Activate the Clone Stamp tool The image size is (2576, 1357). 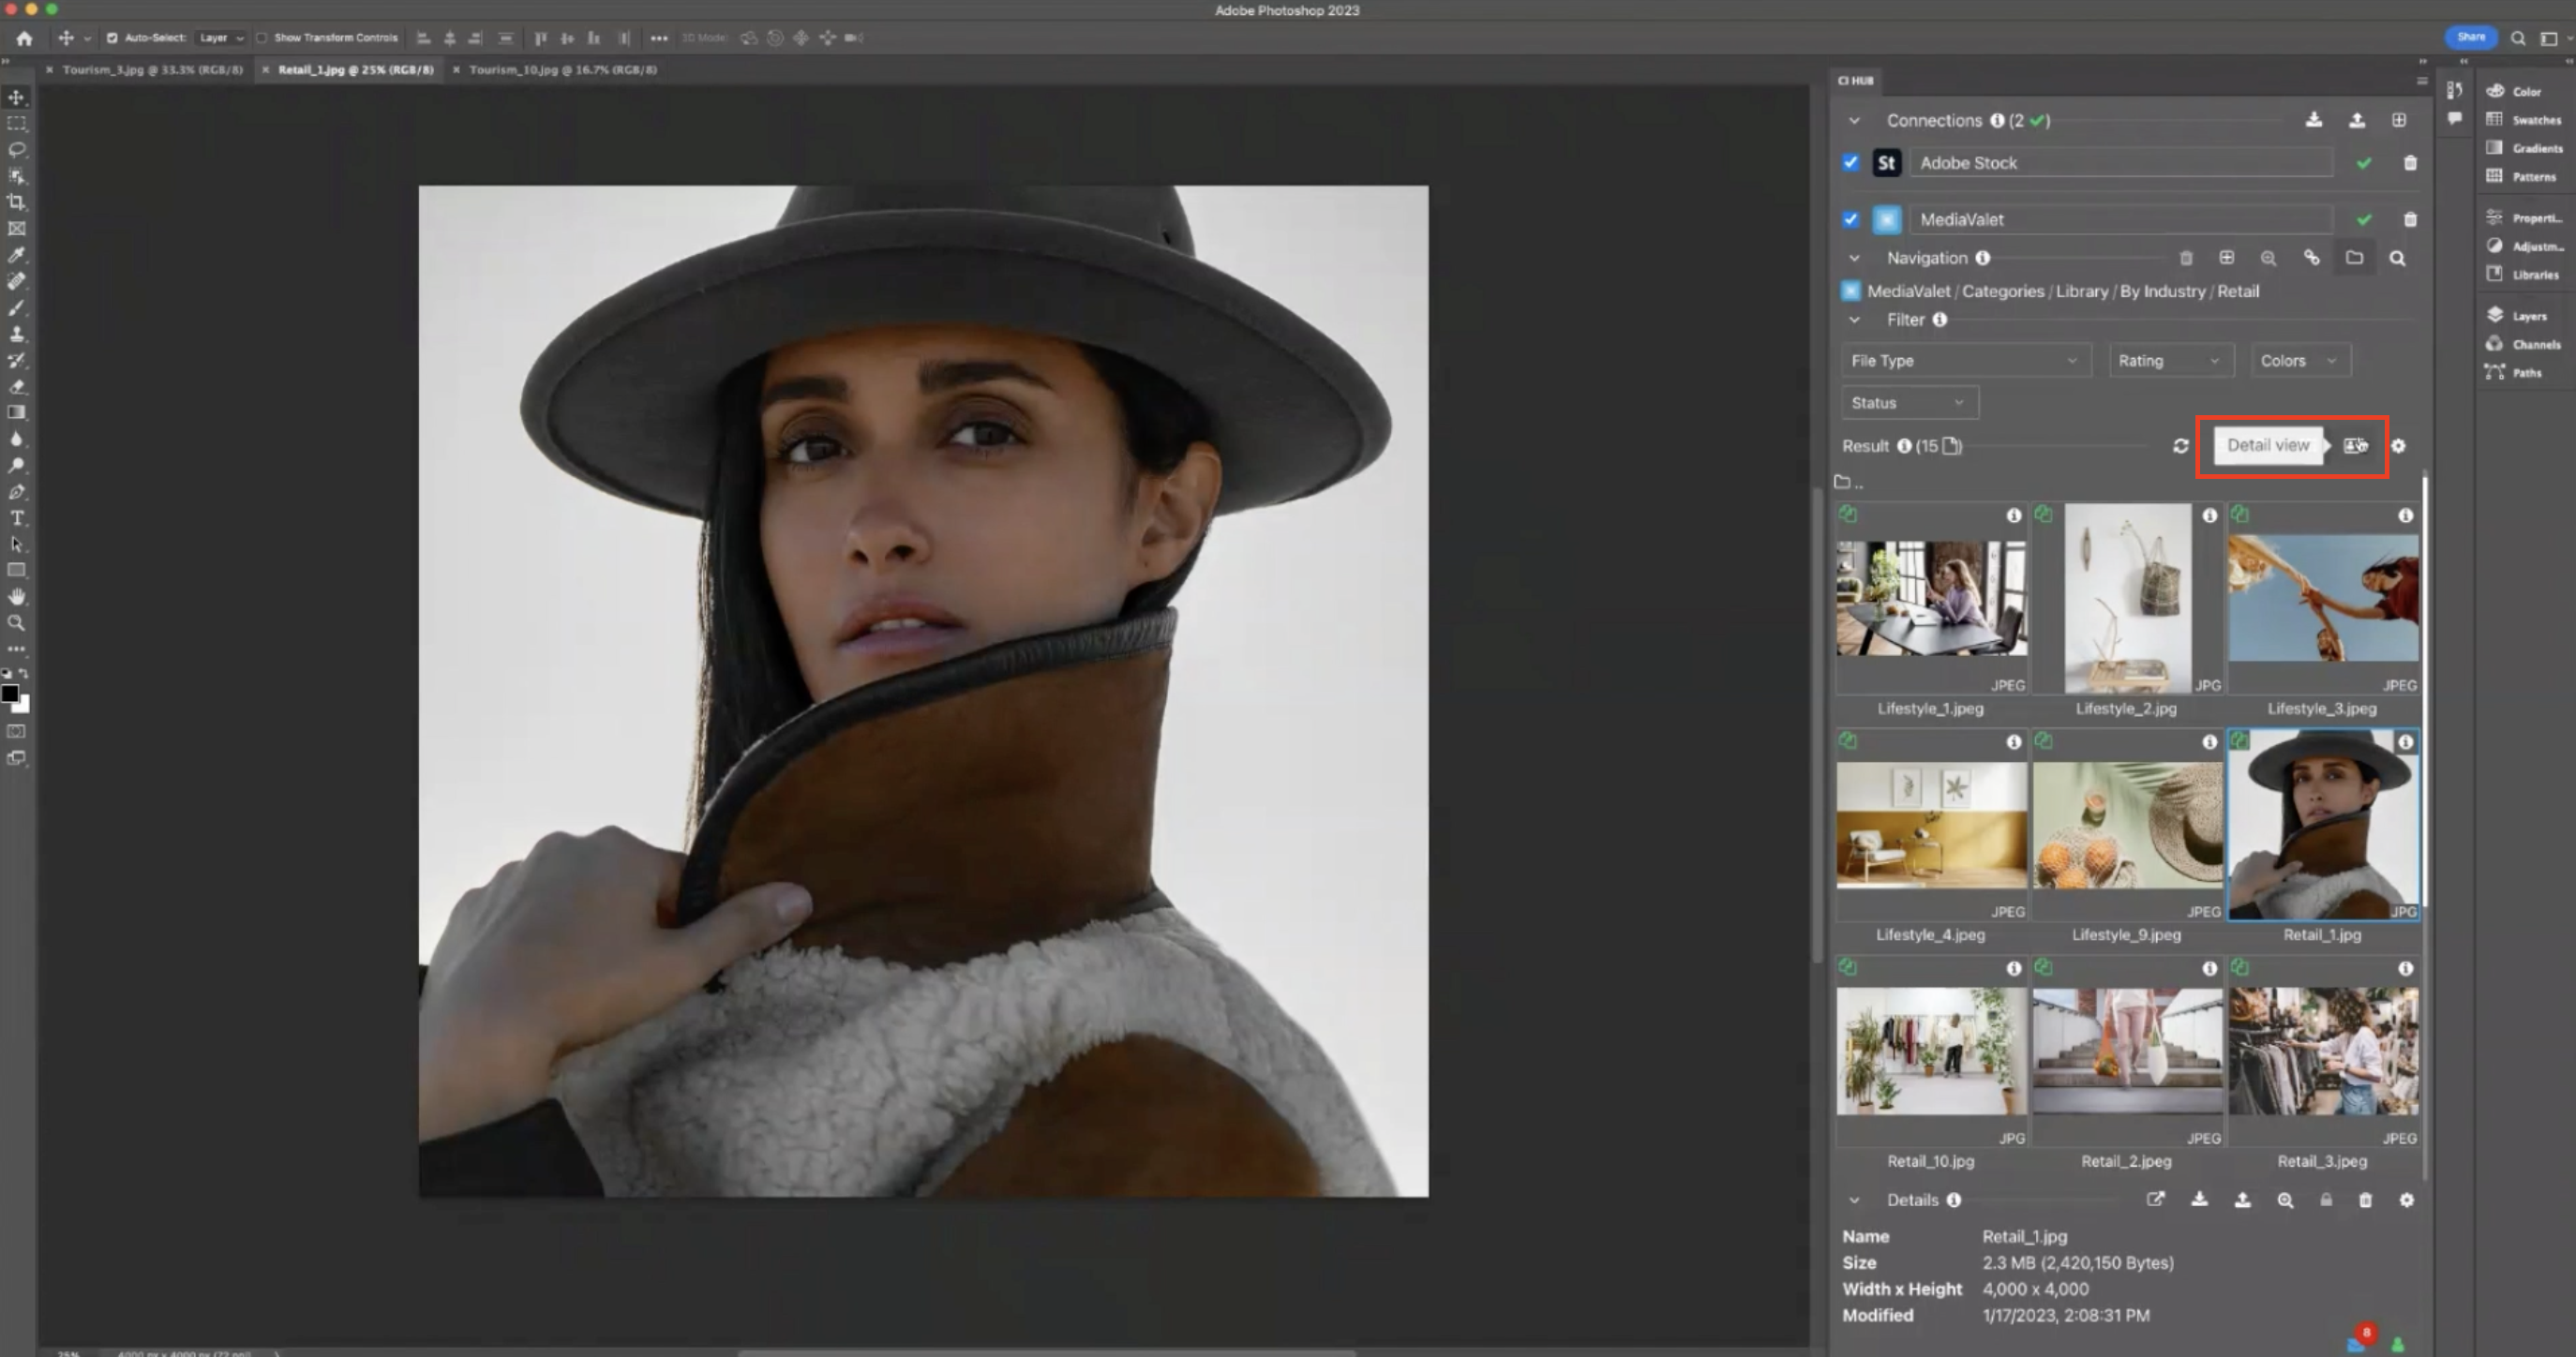point(17,334)
